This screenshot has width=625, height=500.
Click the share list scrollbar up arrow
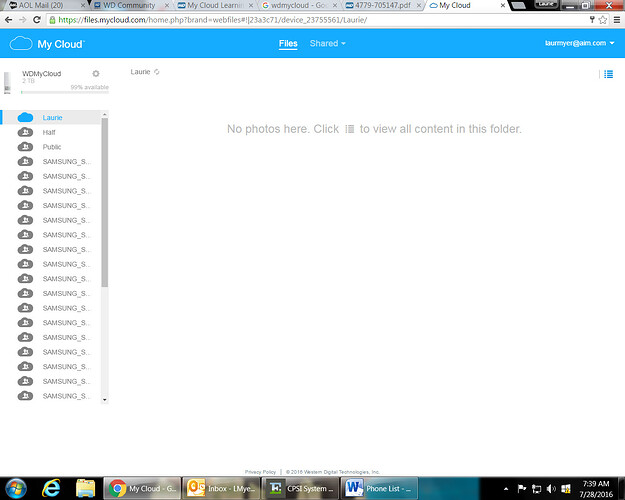pyautogui.click(x=104, y=114)
